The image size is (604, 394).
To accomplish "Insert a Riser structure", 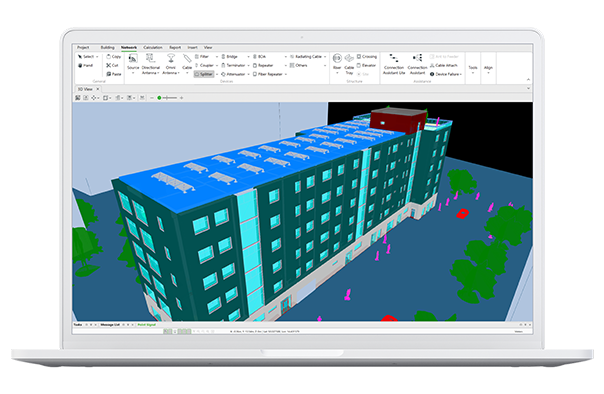I will [337, 62].
